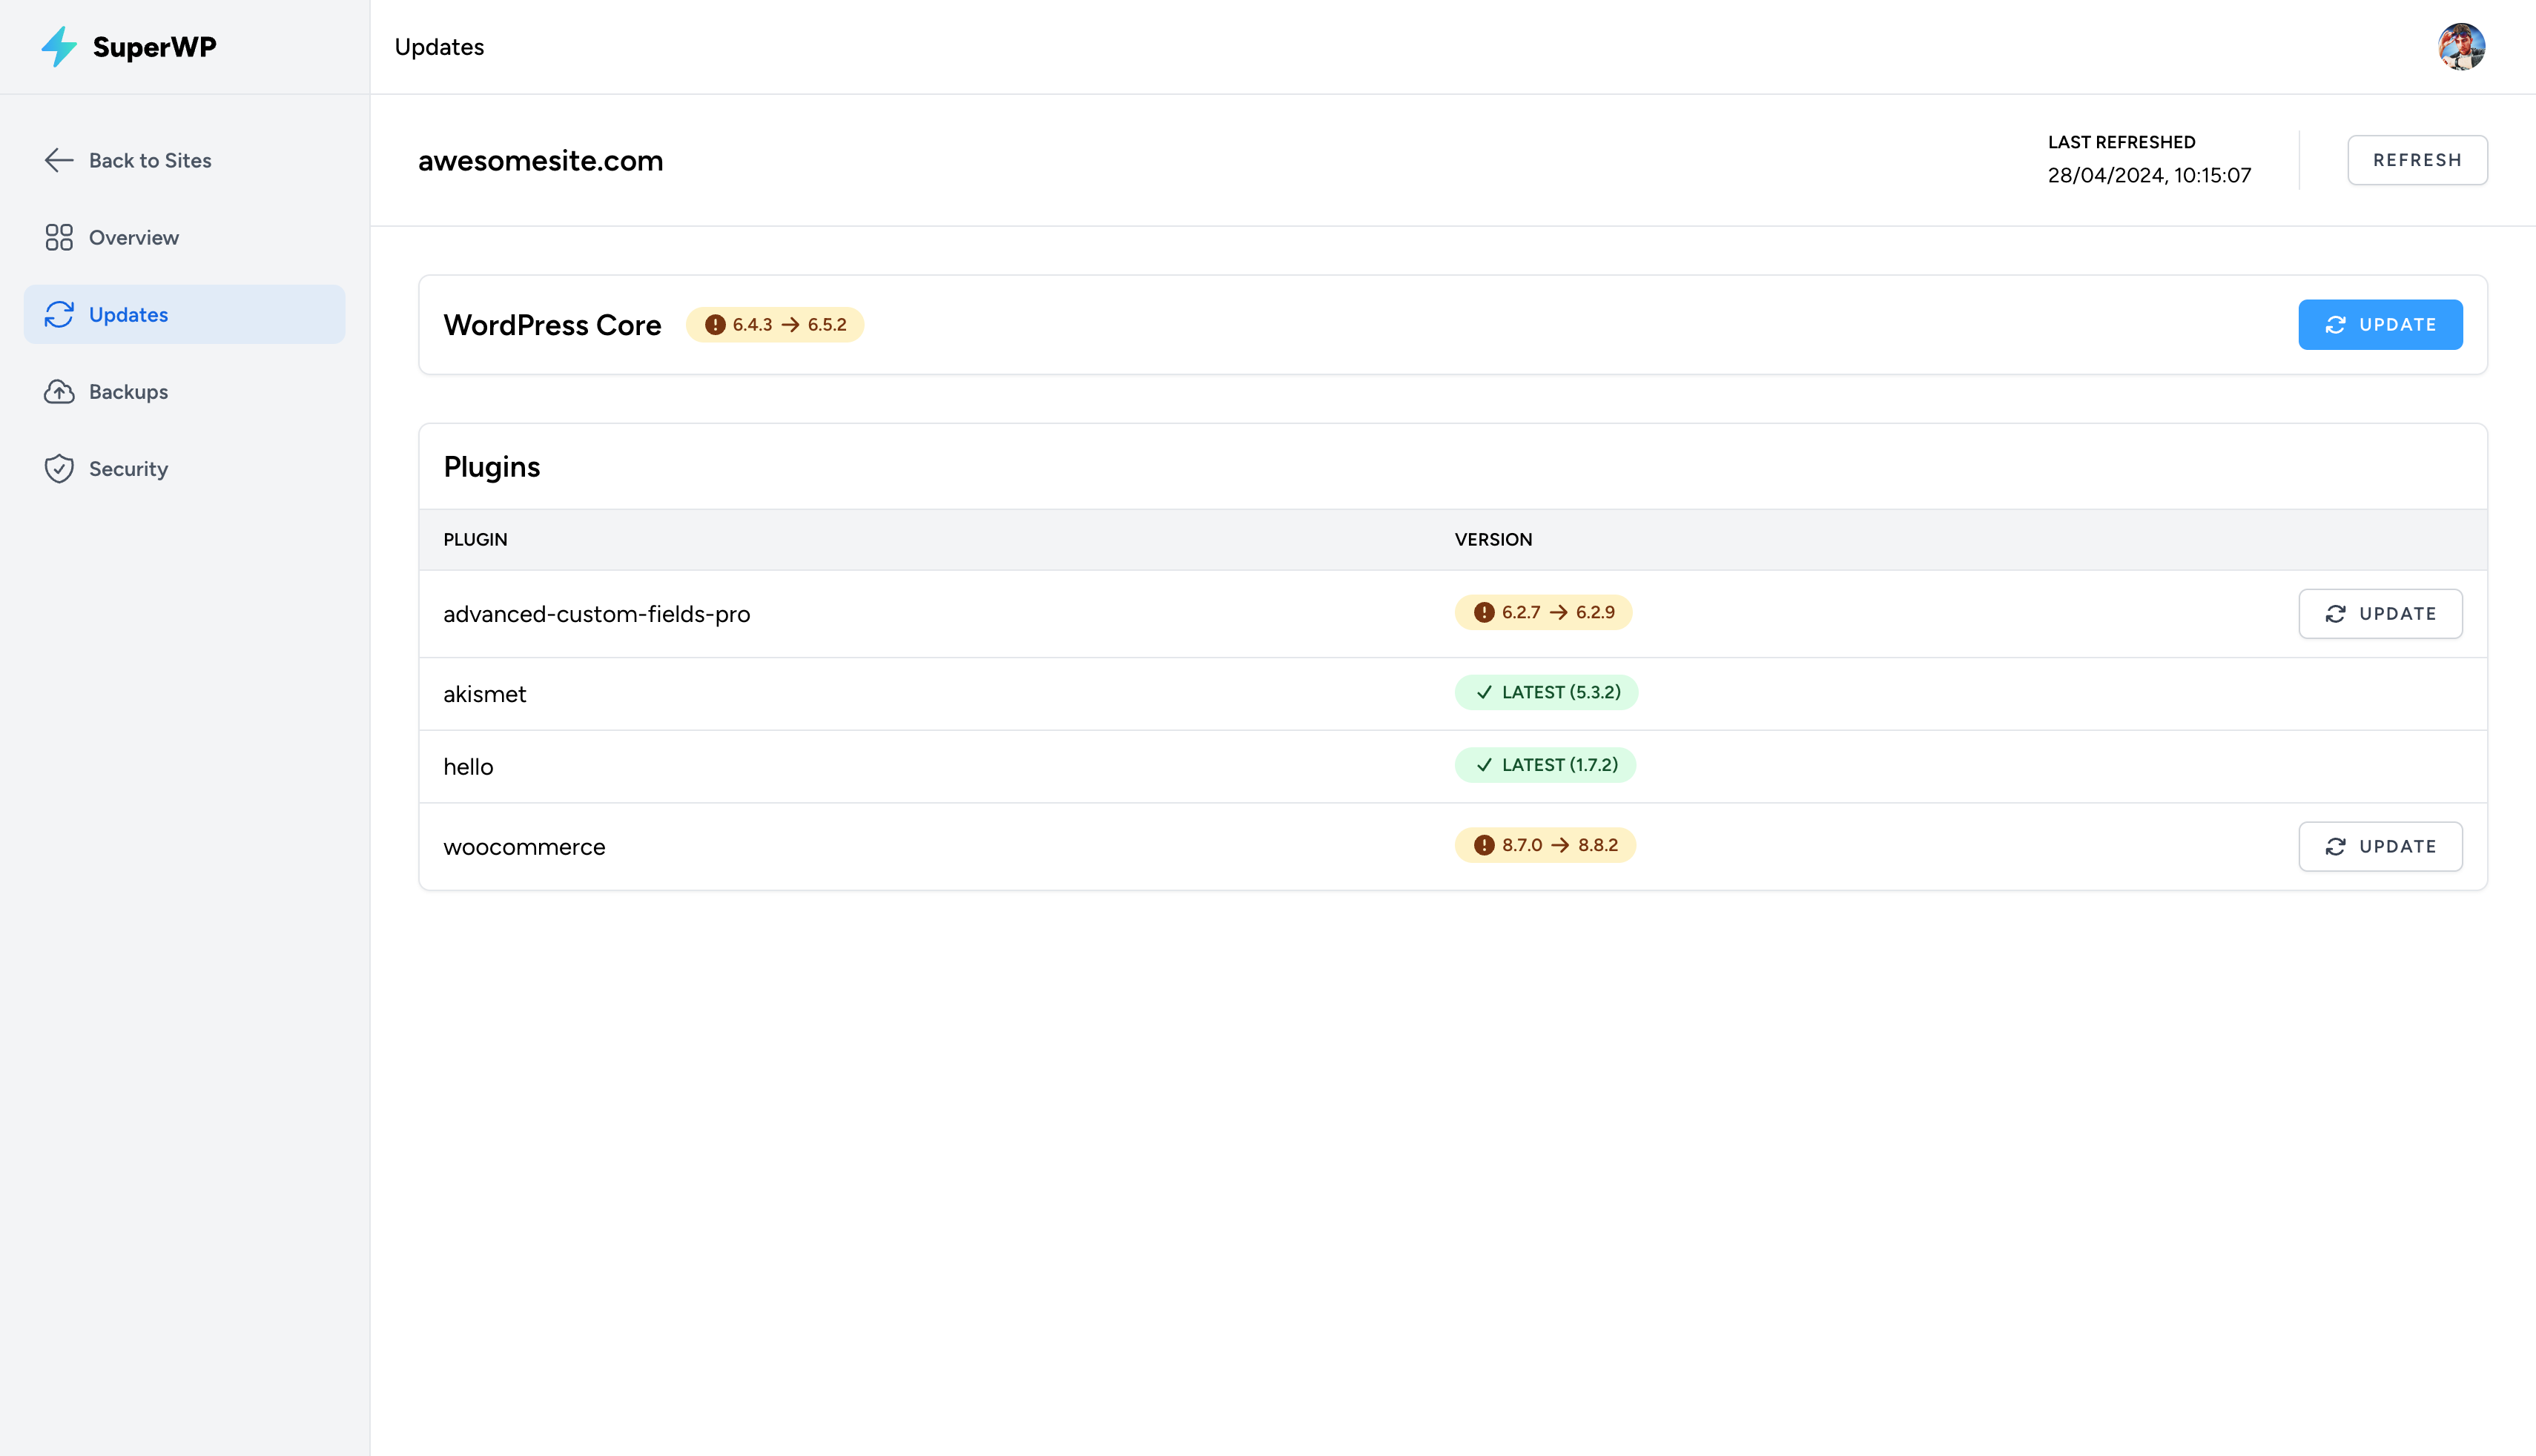
Task: Click the WordPress Core heading
Action: click(552, 325)
